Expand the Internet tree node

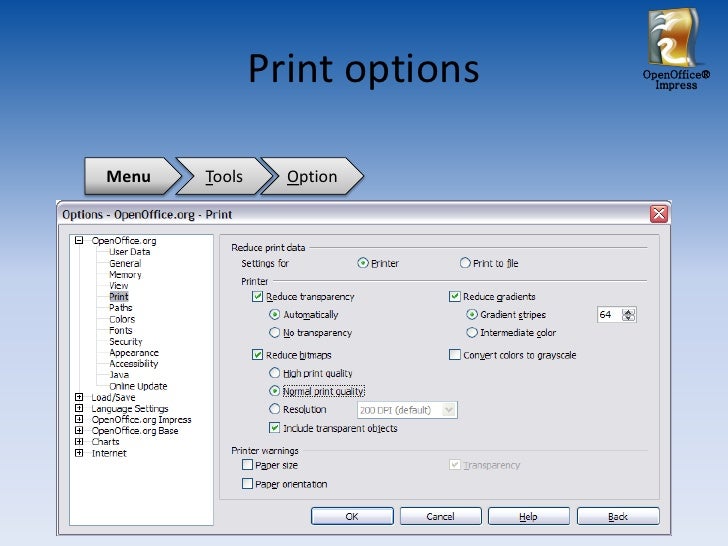click(79, 453)
